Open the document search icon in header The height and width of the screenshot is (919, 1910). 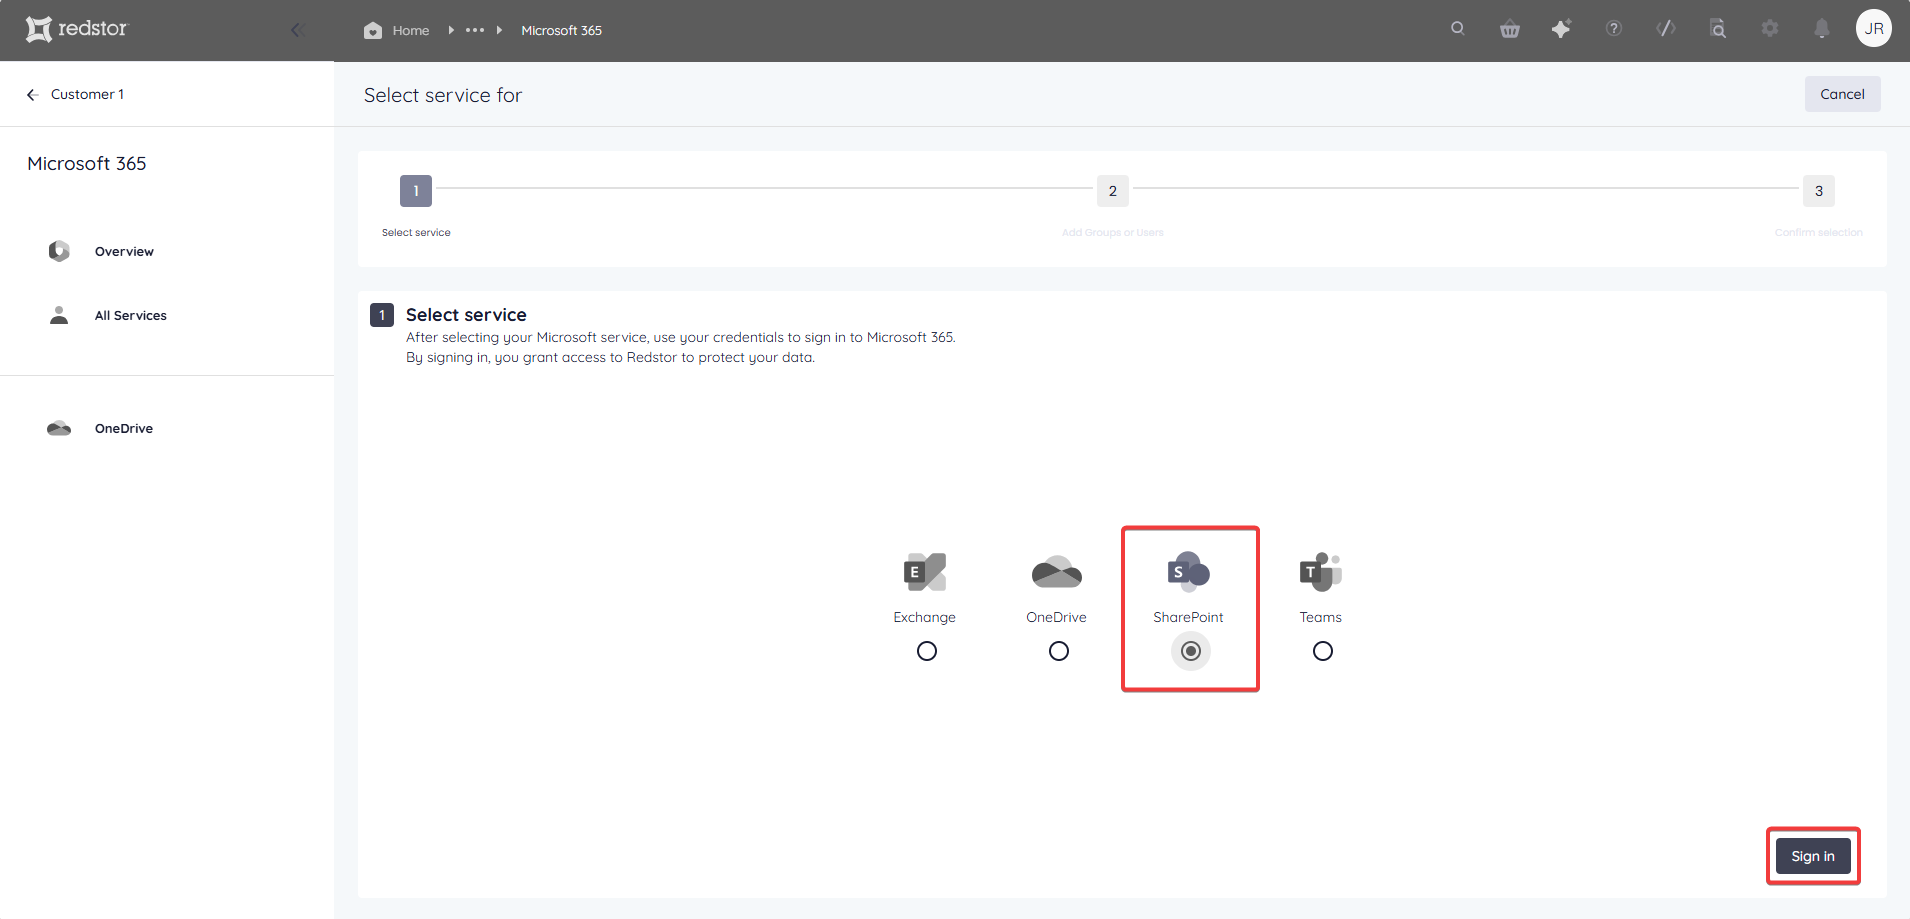click(x=1718, y=28)
